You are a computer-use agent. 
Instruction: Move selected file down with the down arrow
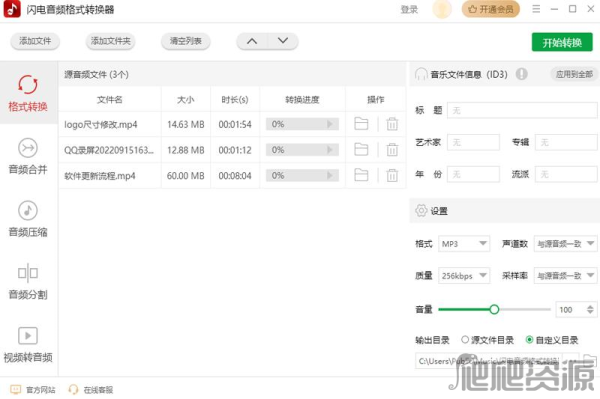[x=283, y=41]
